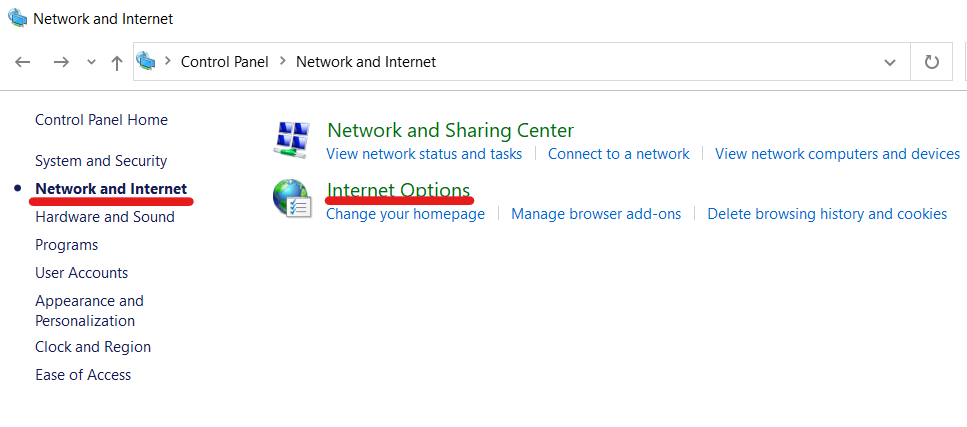Open recent locations dropdown arrow

pyautogui.click(x=91, y=62)
